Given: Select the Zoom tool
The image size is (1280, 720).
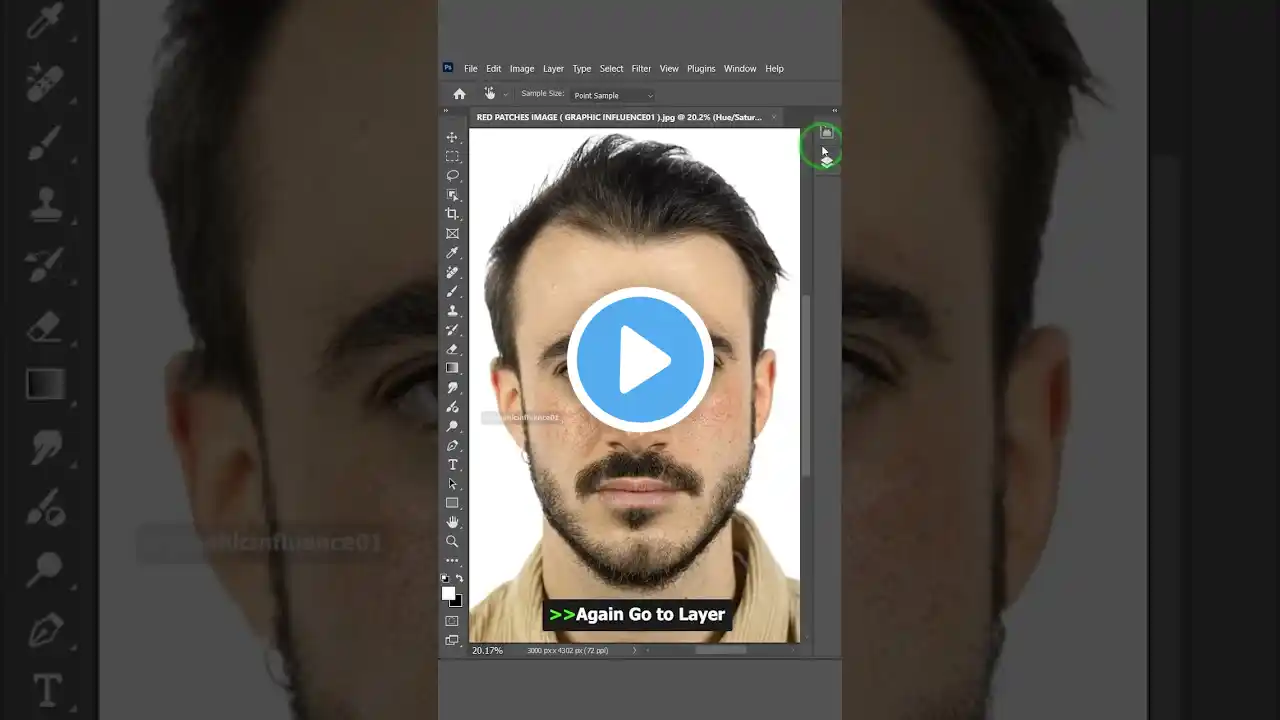Looking at the screenshot, I should tap(452, 541).
